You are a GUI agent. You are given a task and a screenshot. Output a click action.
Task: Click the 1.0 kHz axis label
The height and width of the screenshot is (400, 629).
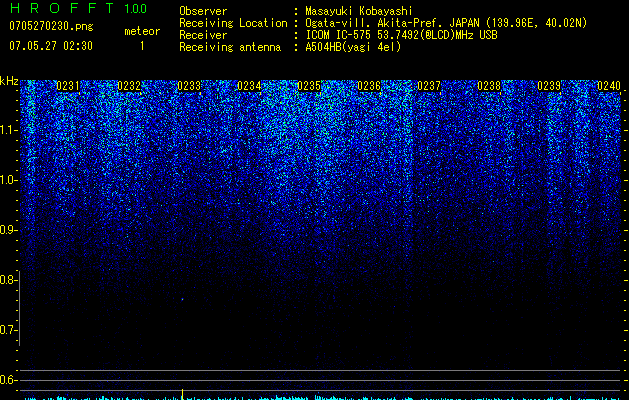tap(8, 180)
